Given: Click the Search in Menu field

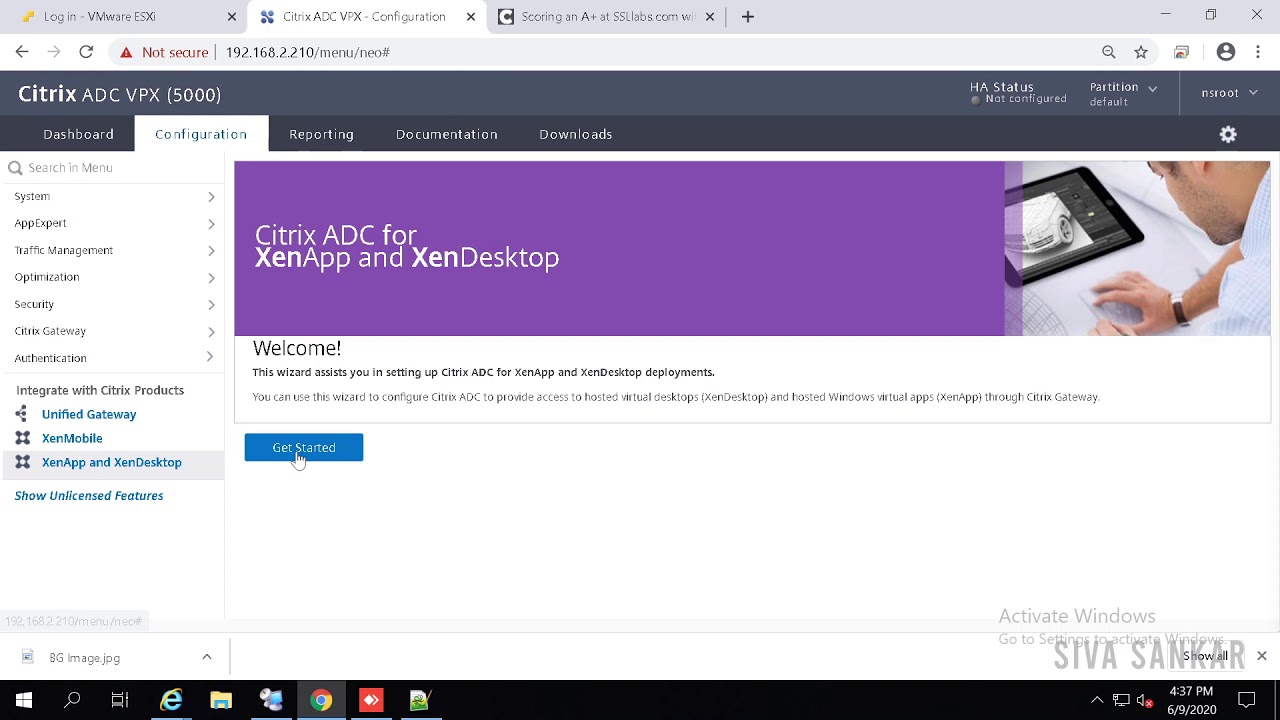Looking at the screenshot, I should (112, 167).
